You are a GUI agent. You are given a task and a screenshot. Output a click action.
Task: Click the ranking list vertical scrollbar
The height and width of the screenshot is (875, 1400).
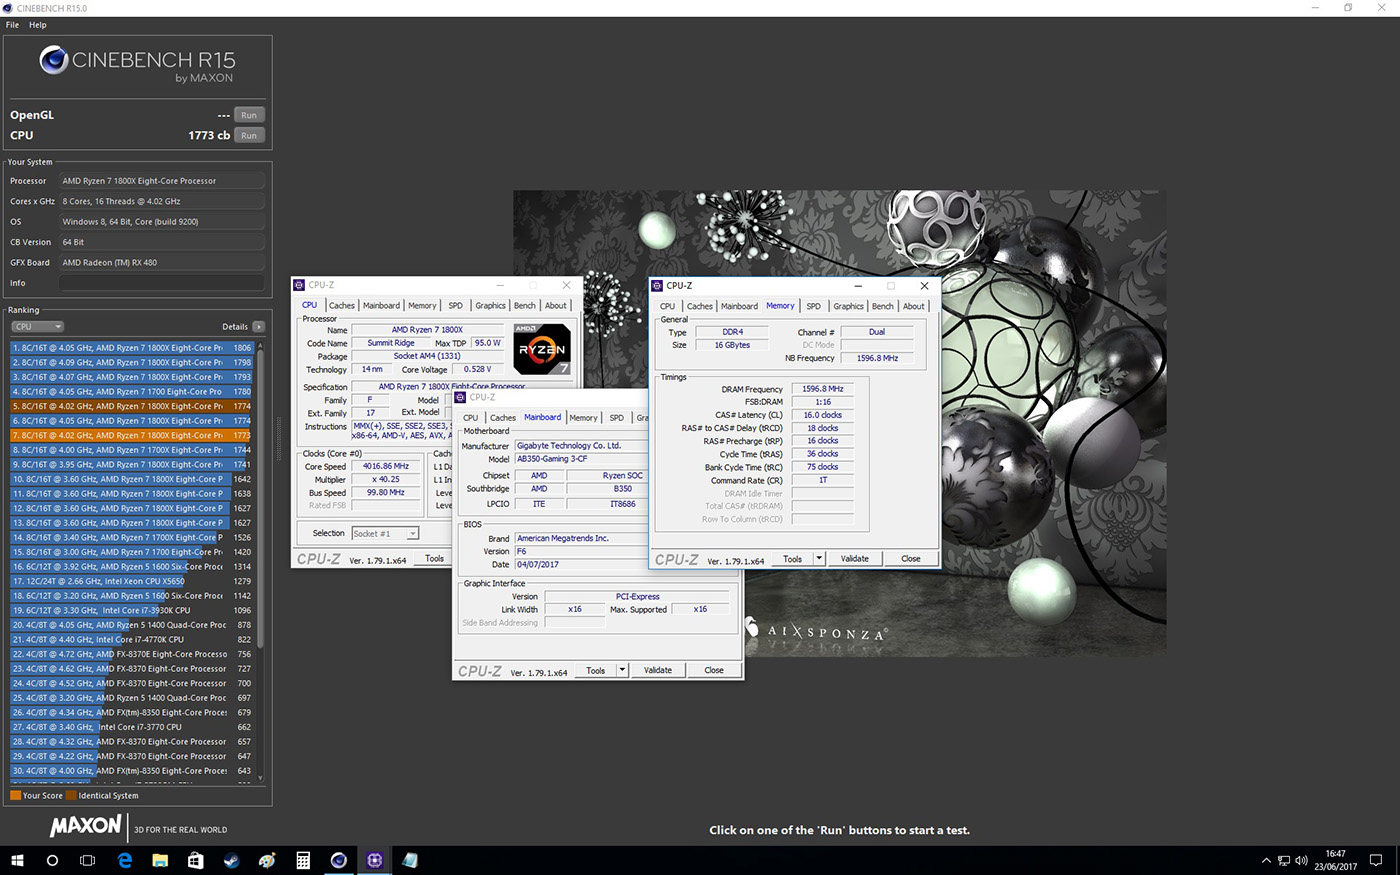(261, 560)
